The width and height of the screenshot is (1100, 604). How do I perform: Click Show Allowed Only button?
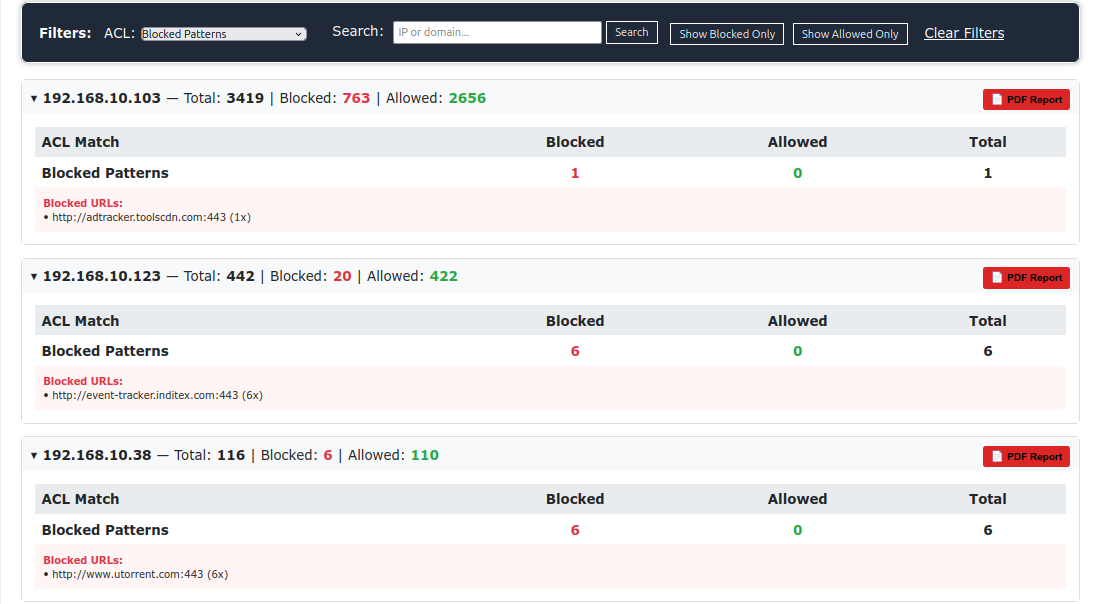point(850,34)
